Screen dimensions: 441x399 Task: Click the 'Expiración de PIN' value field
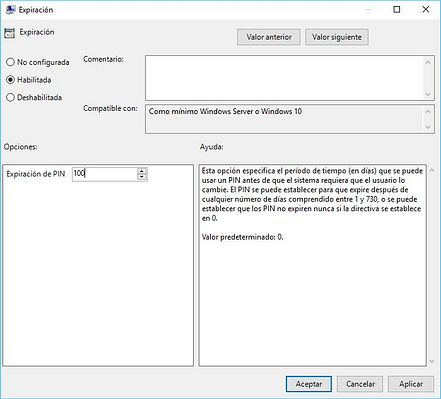point(105,174)
